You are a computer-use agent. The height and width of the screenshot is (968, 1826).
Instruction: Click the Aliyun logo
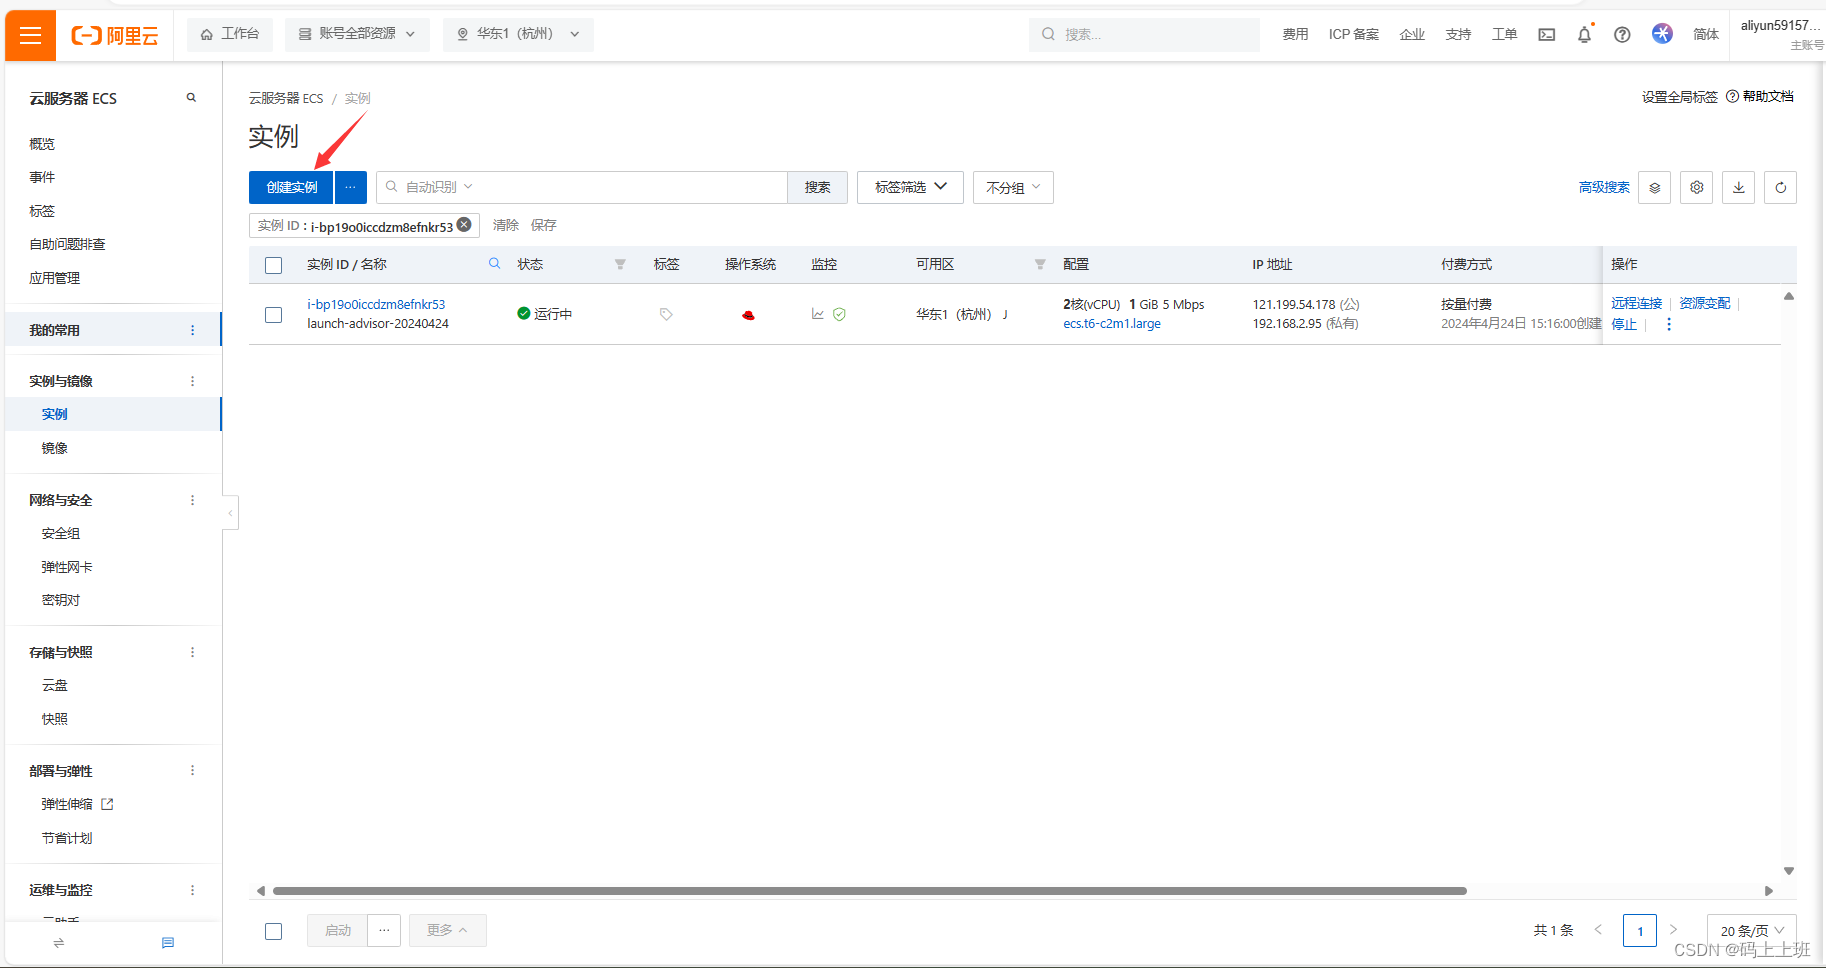pos(115,36)
